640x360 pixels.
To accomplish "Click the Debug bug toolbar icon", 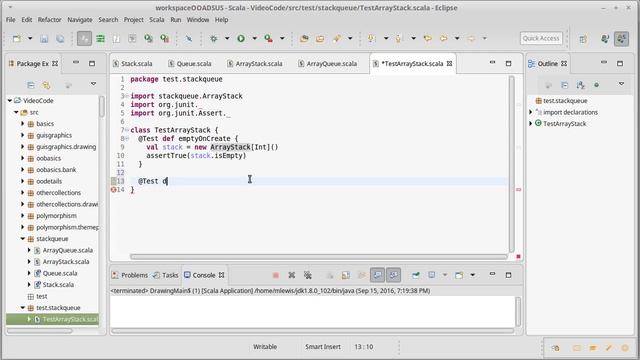I will pos(213,38).
